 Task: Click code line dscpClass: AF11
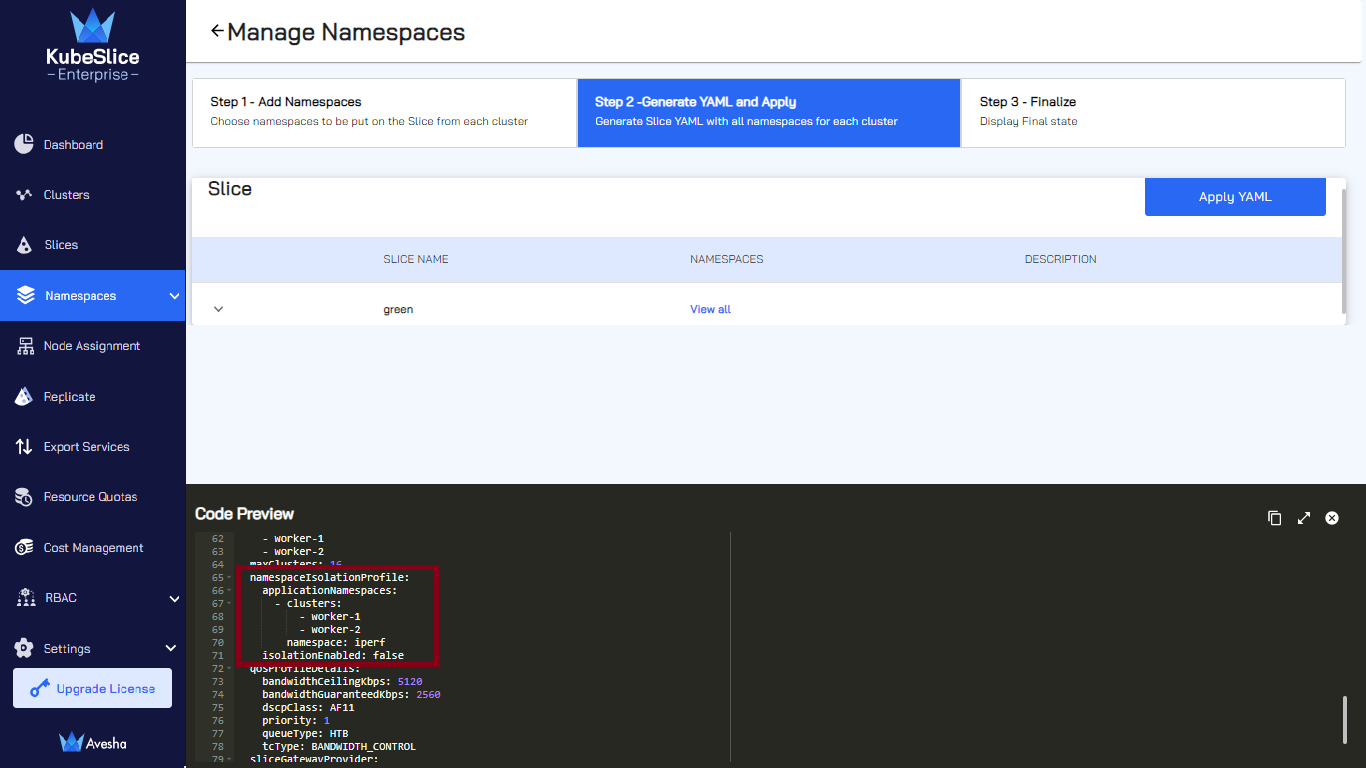click(x=308, y=708)
